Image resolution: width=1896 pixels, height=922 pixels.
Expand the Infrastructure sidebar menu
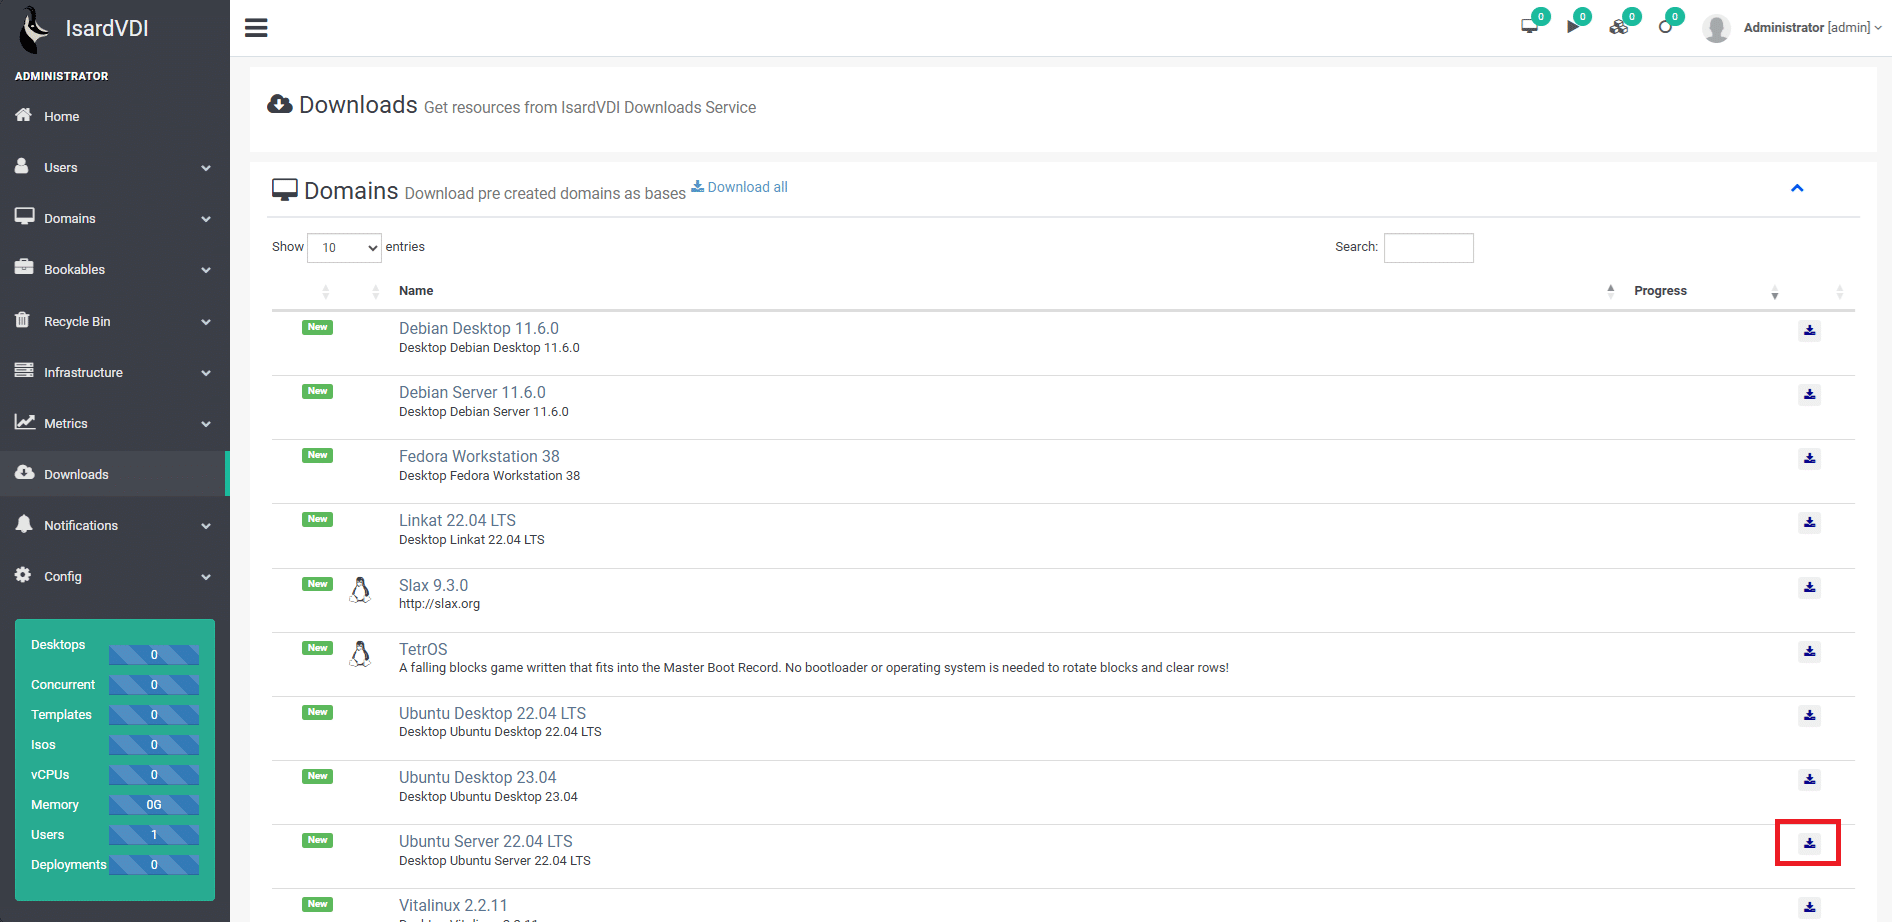point(114,373)
